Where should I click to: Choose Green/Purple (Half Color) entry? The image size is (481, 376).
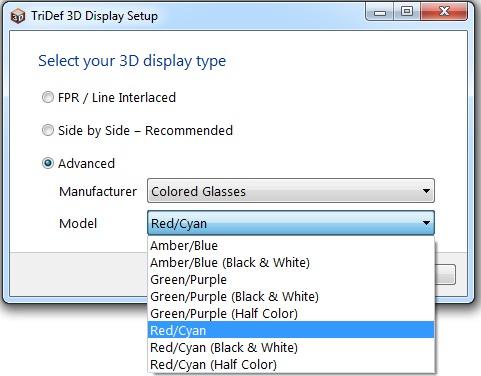[291, 314]
